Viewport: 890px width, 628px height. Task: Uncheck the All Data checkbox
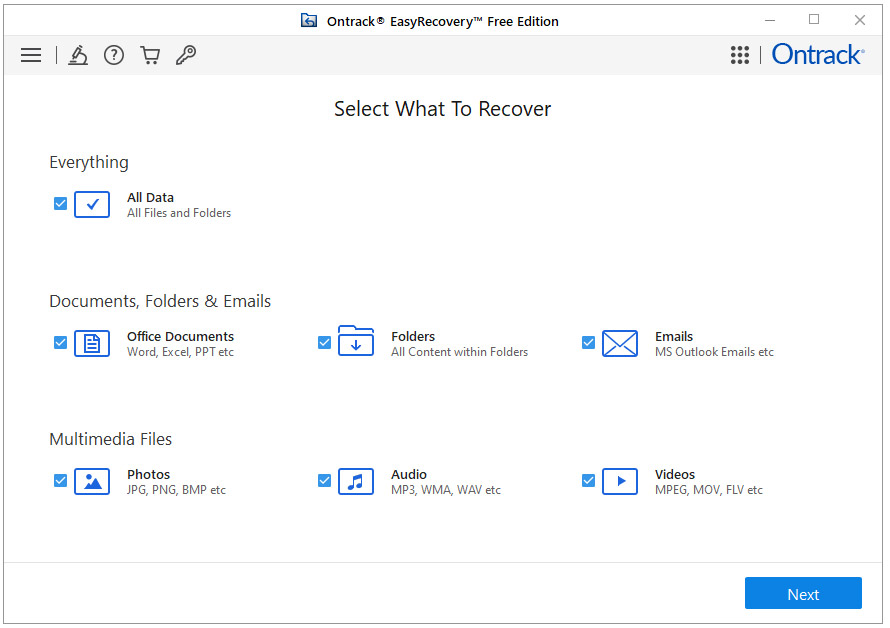60,204
